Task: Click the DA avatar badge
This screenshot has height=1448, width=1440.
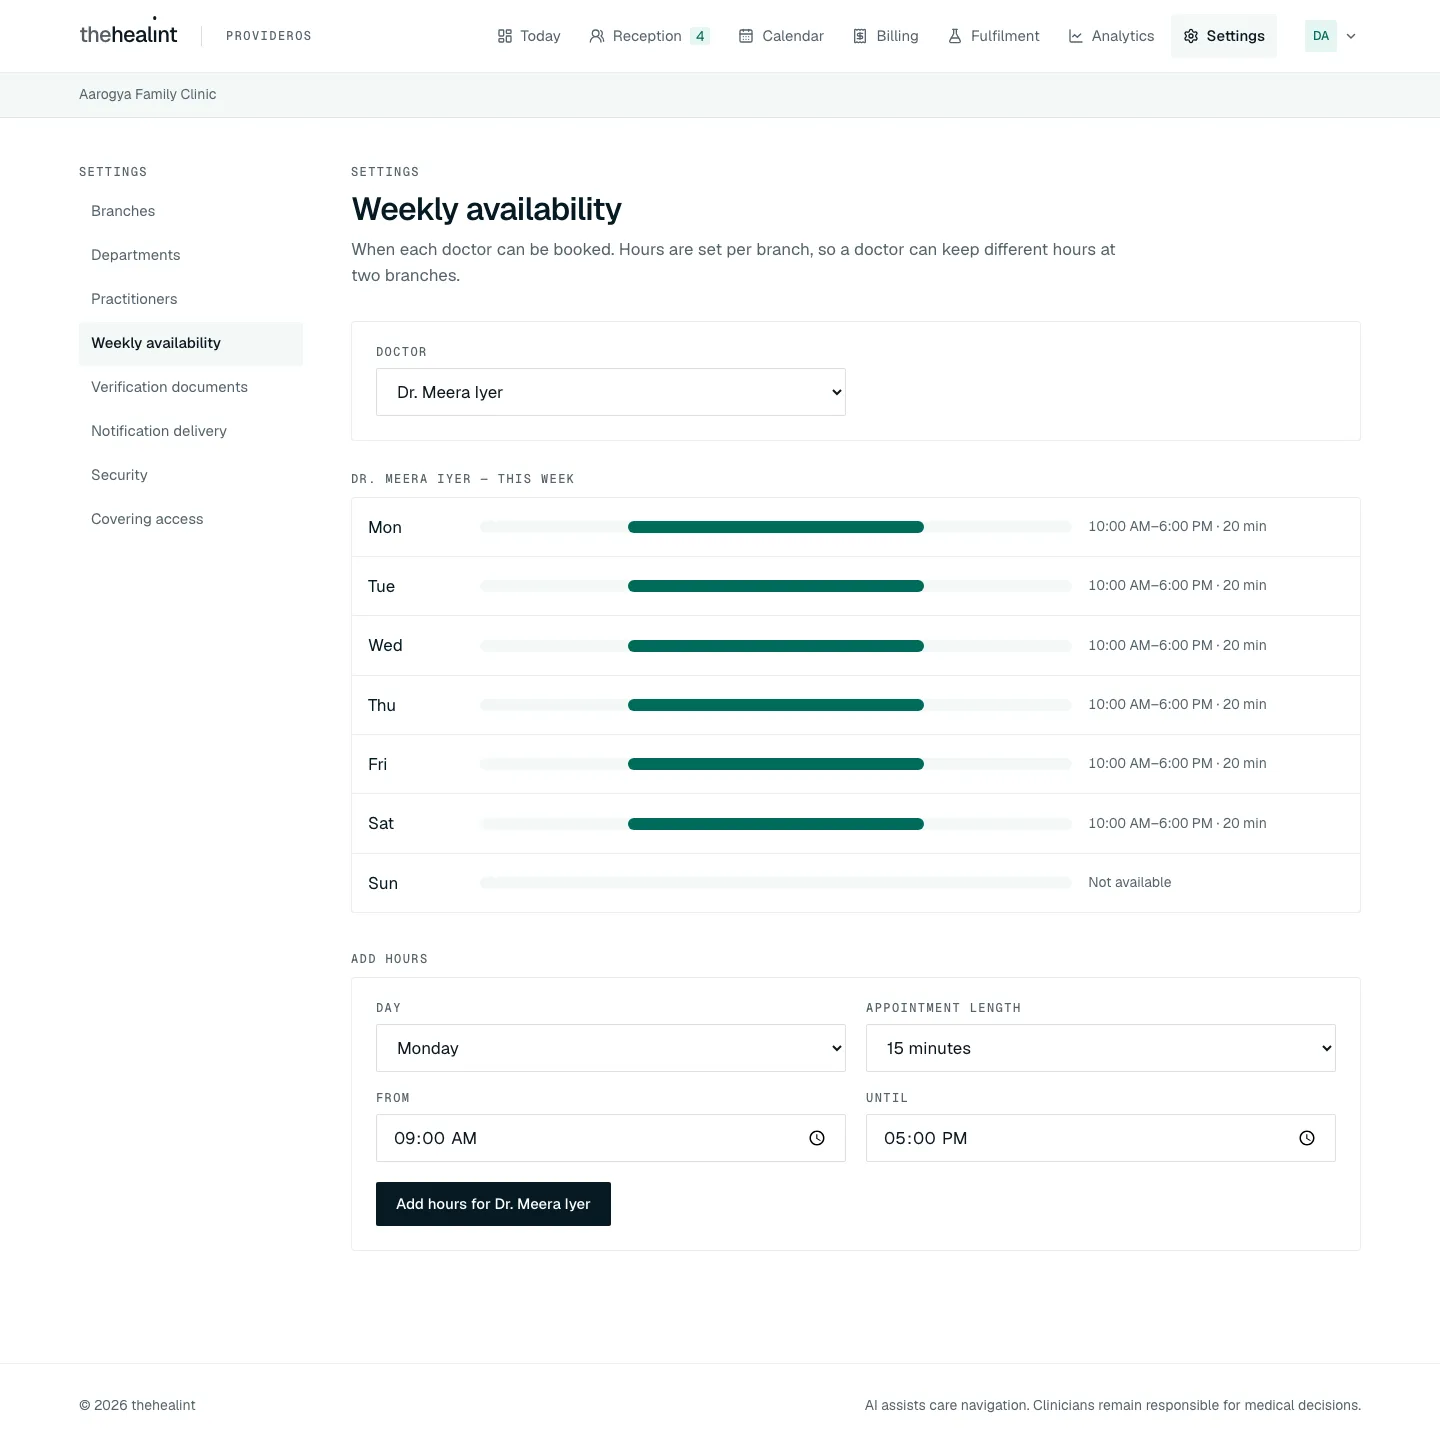Action: [1321, 36]
